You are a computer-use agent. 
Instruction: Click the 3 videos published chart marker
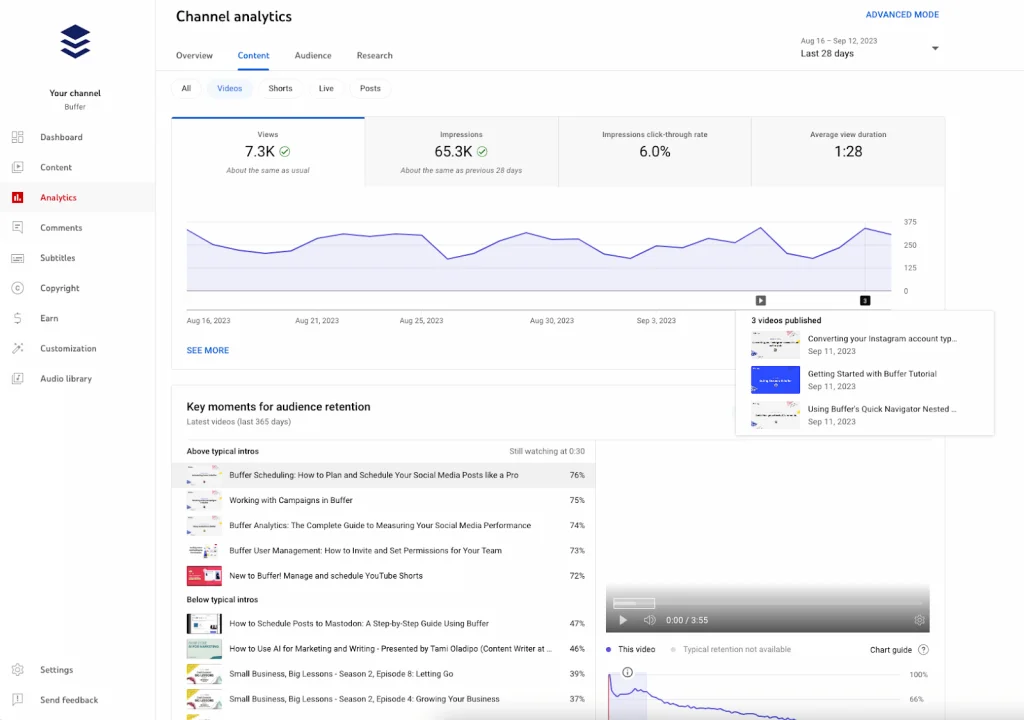tap(865, 301)
